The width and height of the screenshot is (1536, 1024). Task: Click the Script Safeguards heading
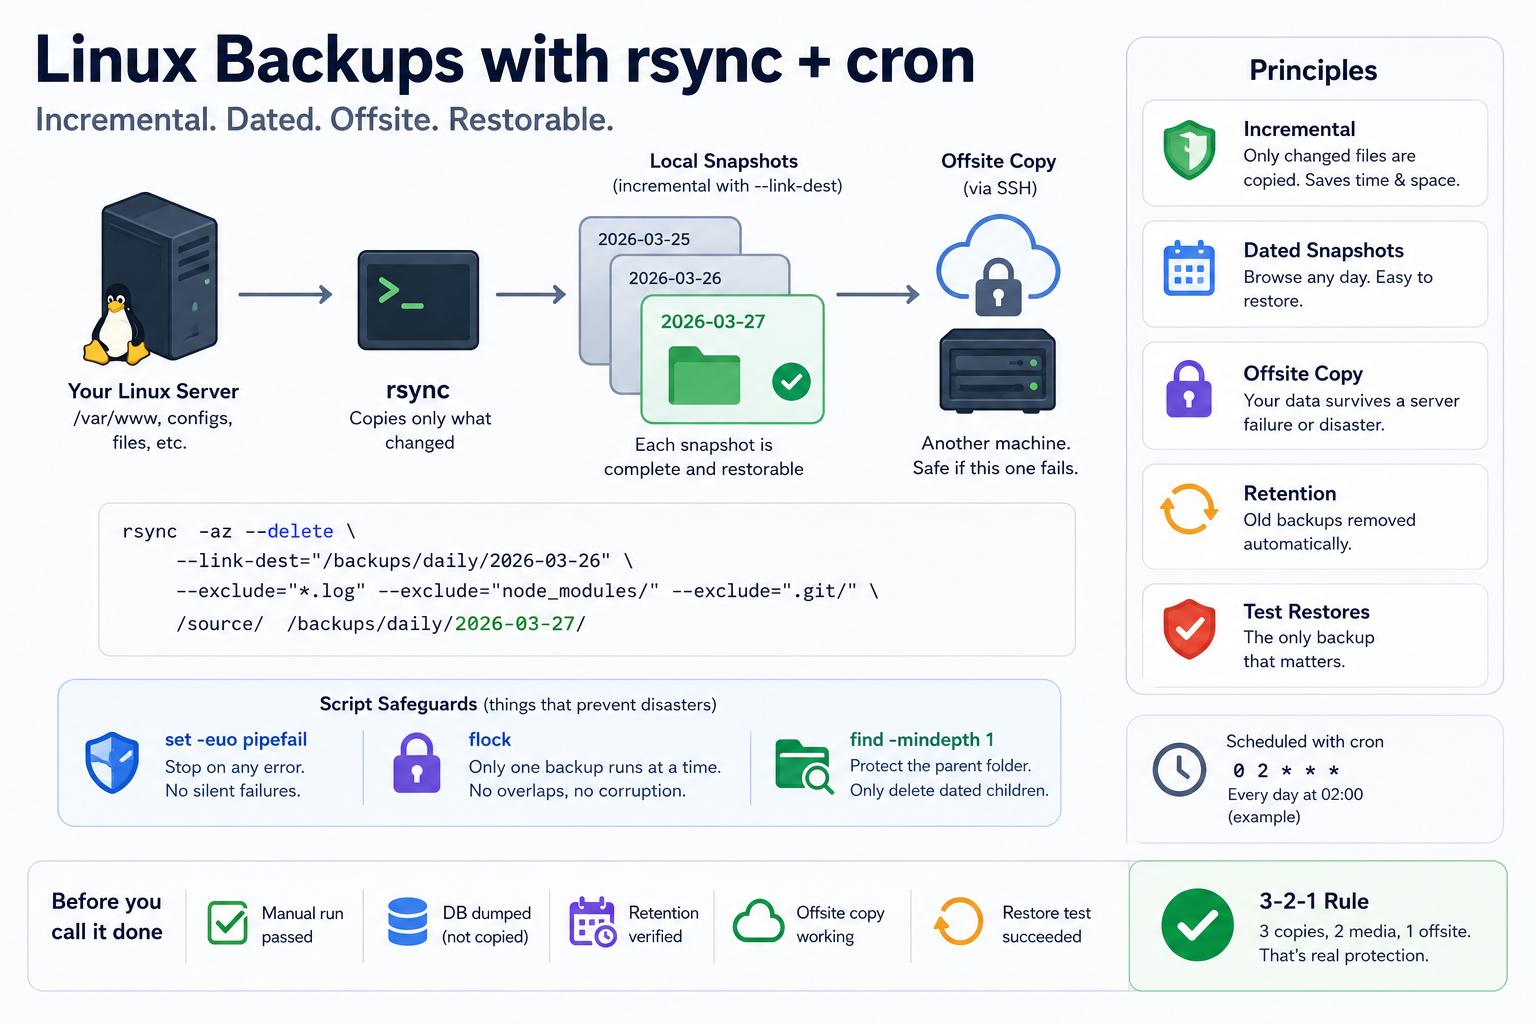point(398,704)
